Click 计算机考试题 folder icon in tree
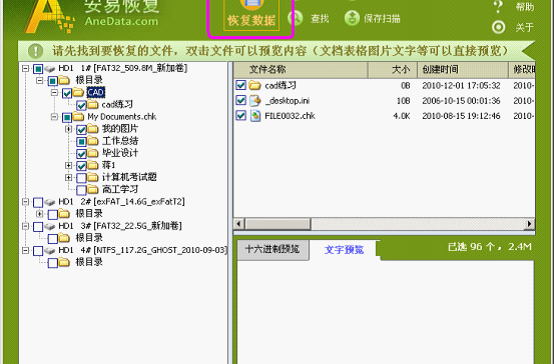Screen dimensions: 554x364 (93, 177)
